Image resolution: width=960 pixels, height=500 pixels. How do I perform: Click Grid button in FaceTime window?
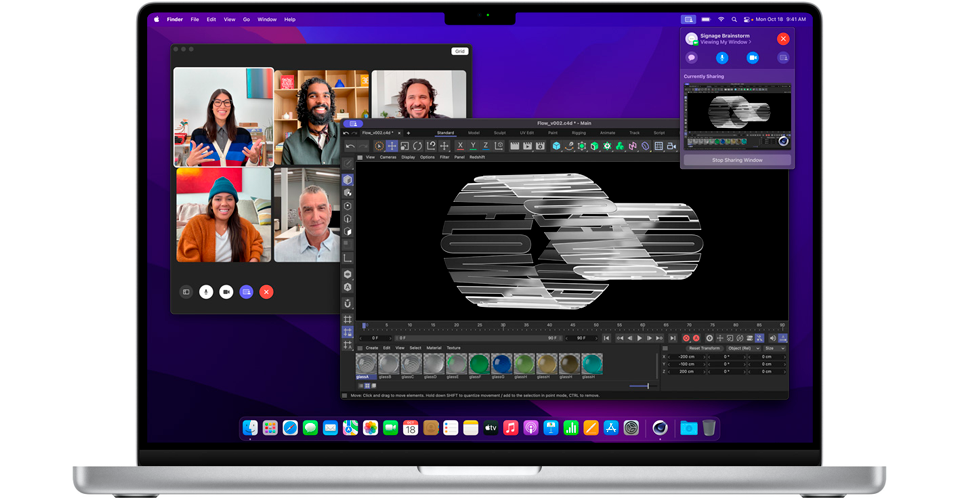460,51
